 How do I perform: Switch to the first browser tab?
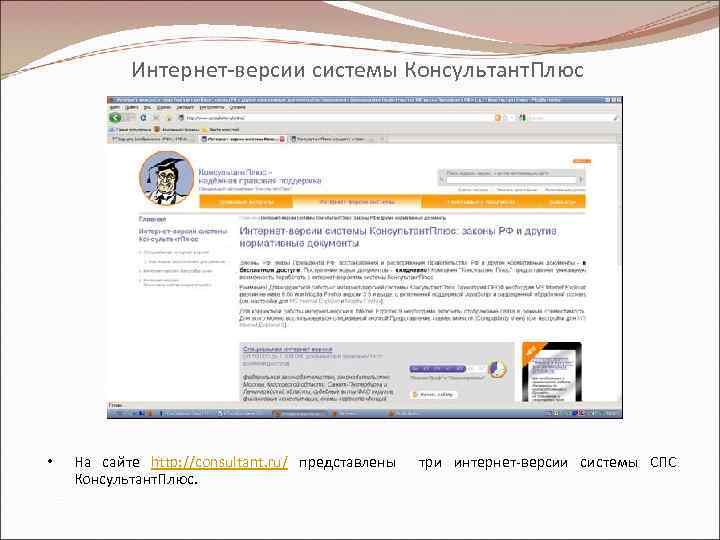click(x=153, y=138)
